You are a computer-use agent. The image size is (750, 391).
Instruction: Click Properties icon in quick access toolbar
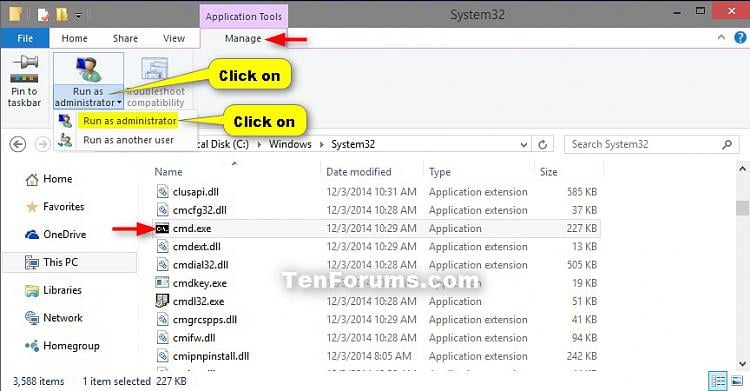[x=43, y=15]
